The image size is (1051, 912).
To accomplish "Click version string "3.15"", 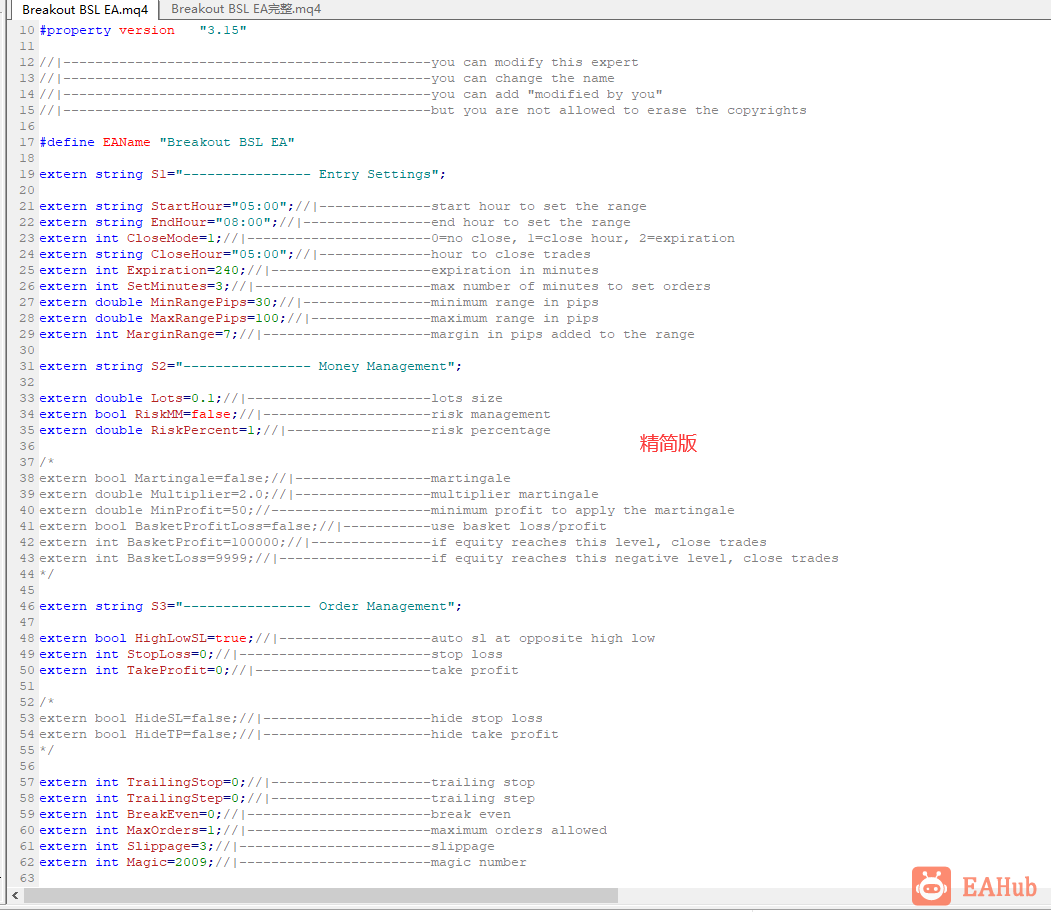I will tap(223, 30).
